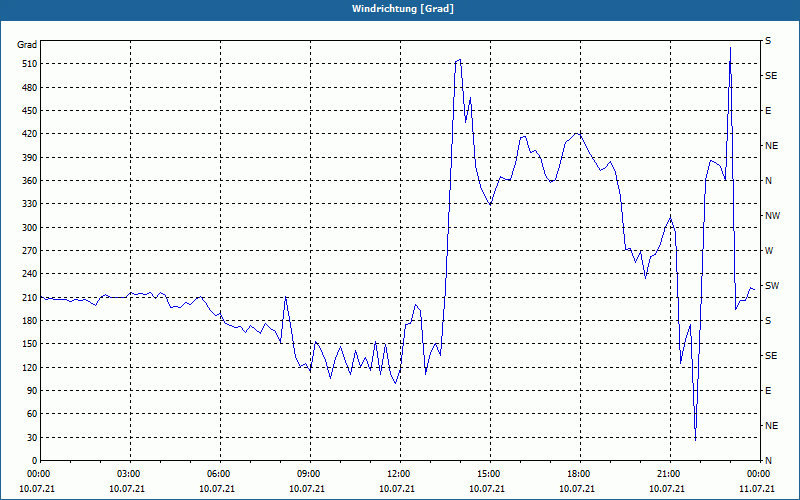Click the 11.07.21 date label
Screen dimensions: 800x500
click(x=757, y=489)
